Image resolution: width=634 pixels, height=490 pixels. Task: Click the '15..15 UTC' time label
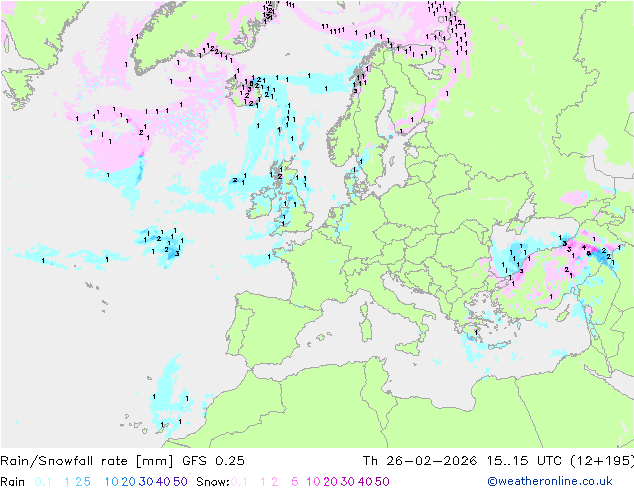pos(524,461)
